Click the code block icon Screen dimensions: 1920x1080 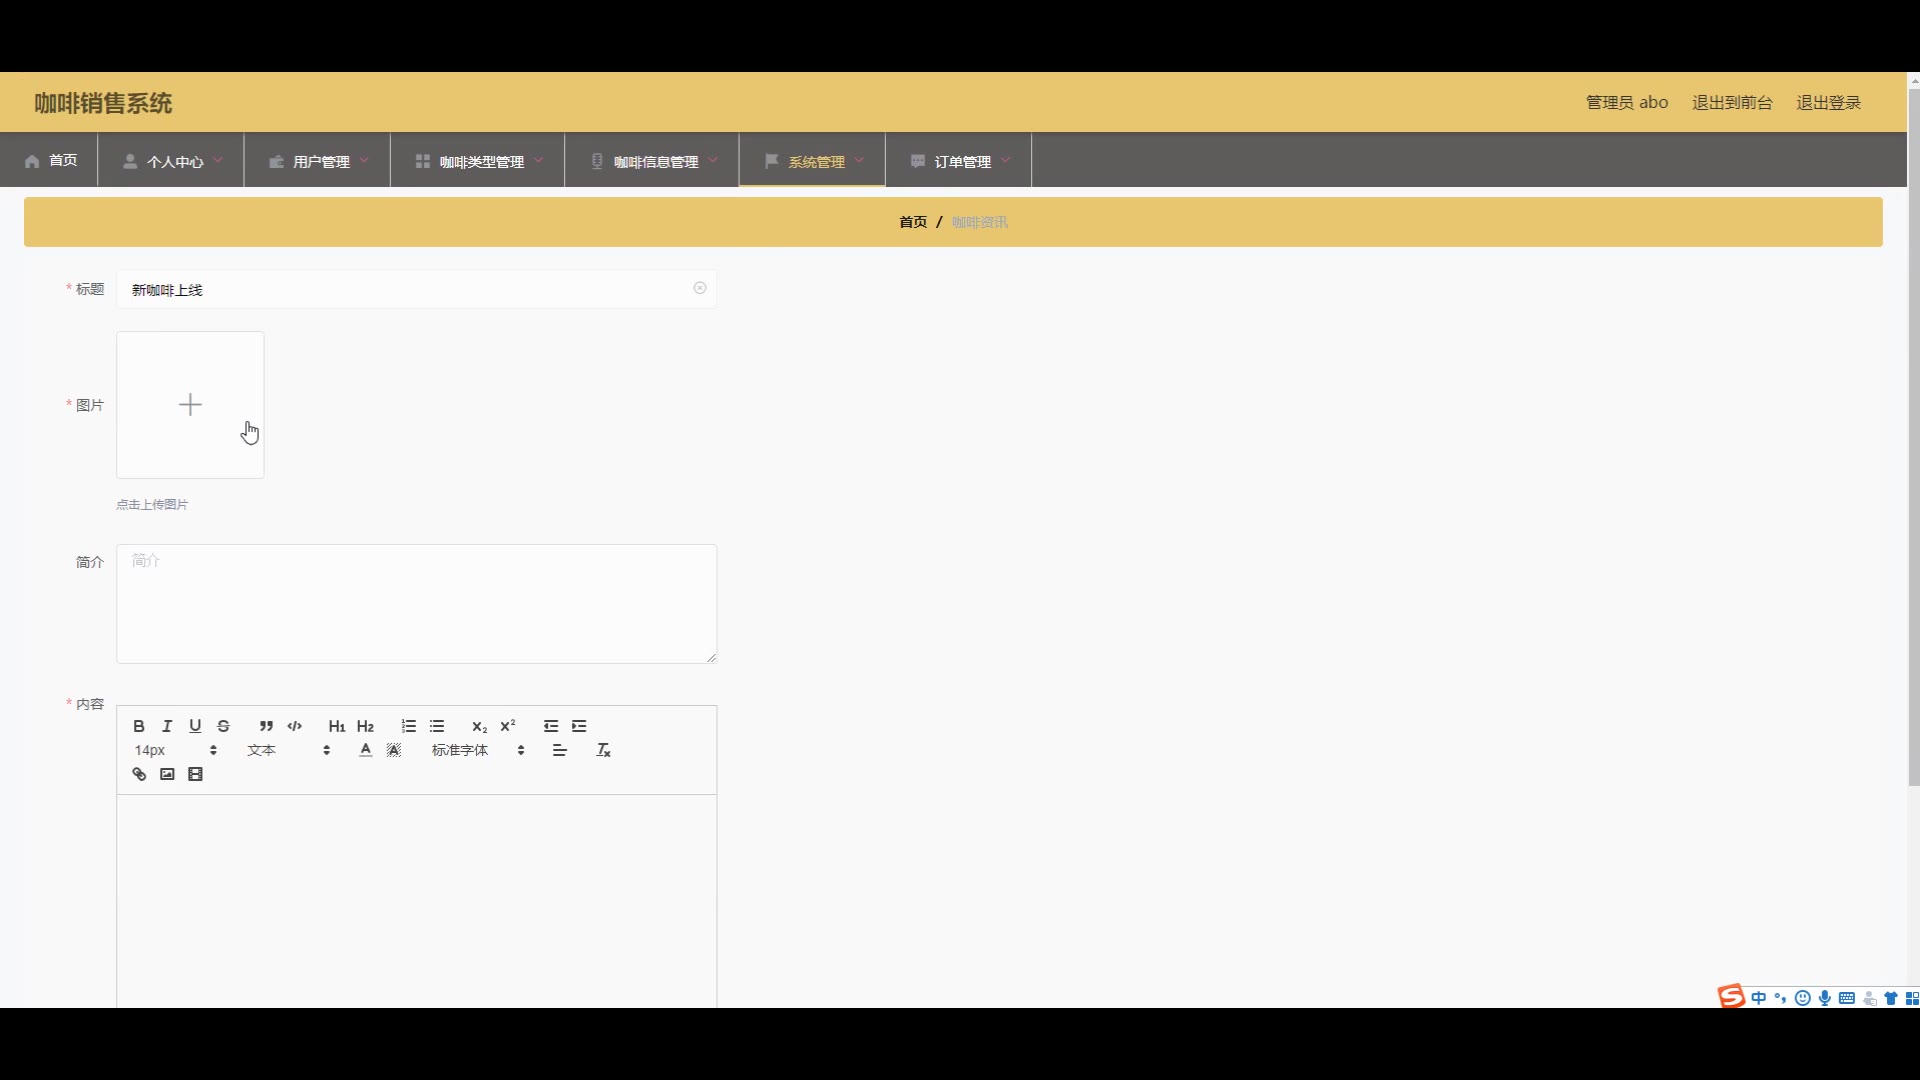[x=294, y=726]
